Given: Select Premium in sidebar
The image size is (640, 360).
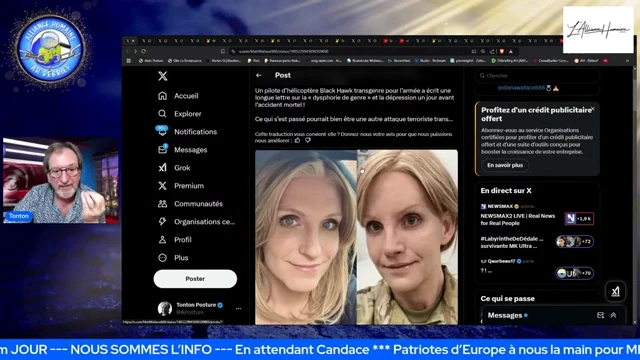Looking at the screenshot, I should coord(181,186).
